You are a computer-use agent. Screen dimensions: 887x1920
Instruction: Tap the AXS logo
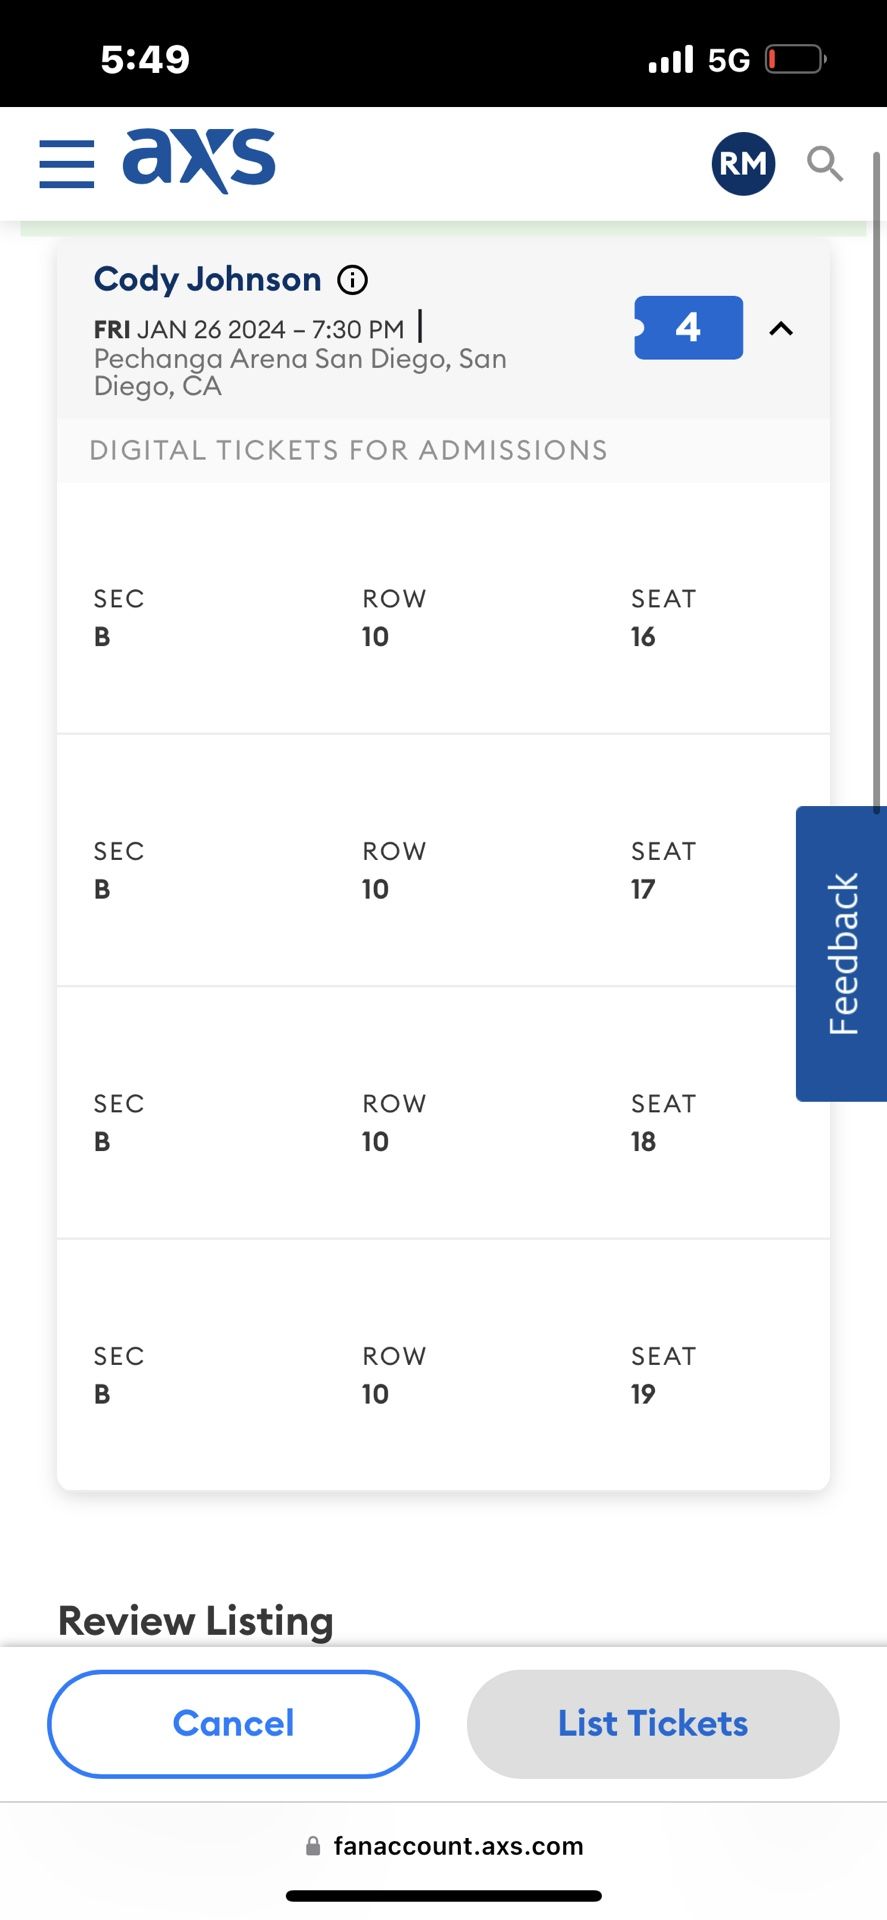(x=199, y=160)
